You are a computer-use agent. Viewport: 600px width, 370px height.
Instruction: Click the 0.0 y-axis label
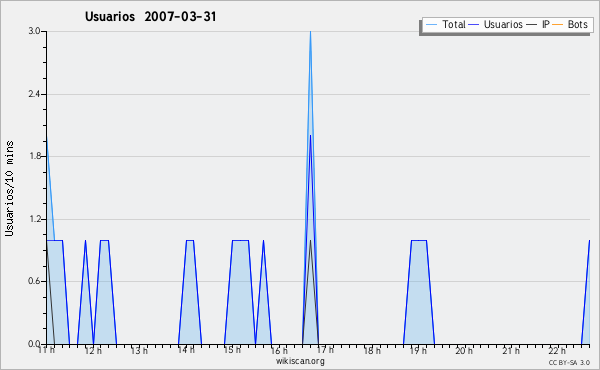(x=34, y=344)
